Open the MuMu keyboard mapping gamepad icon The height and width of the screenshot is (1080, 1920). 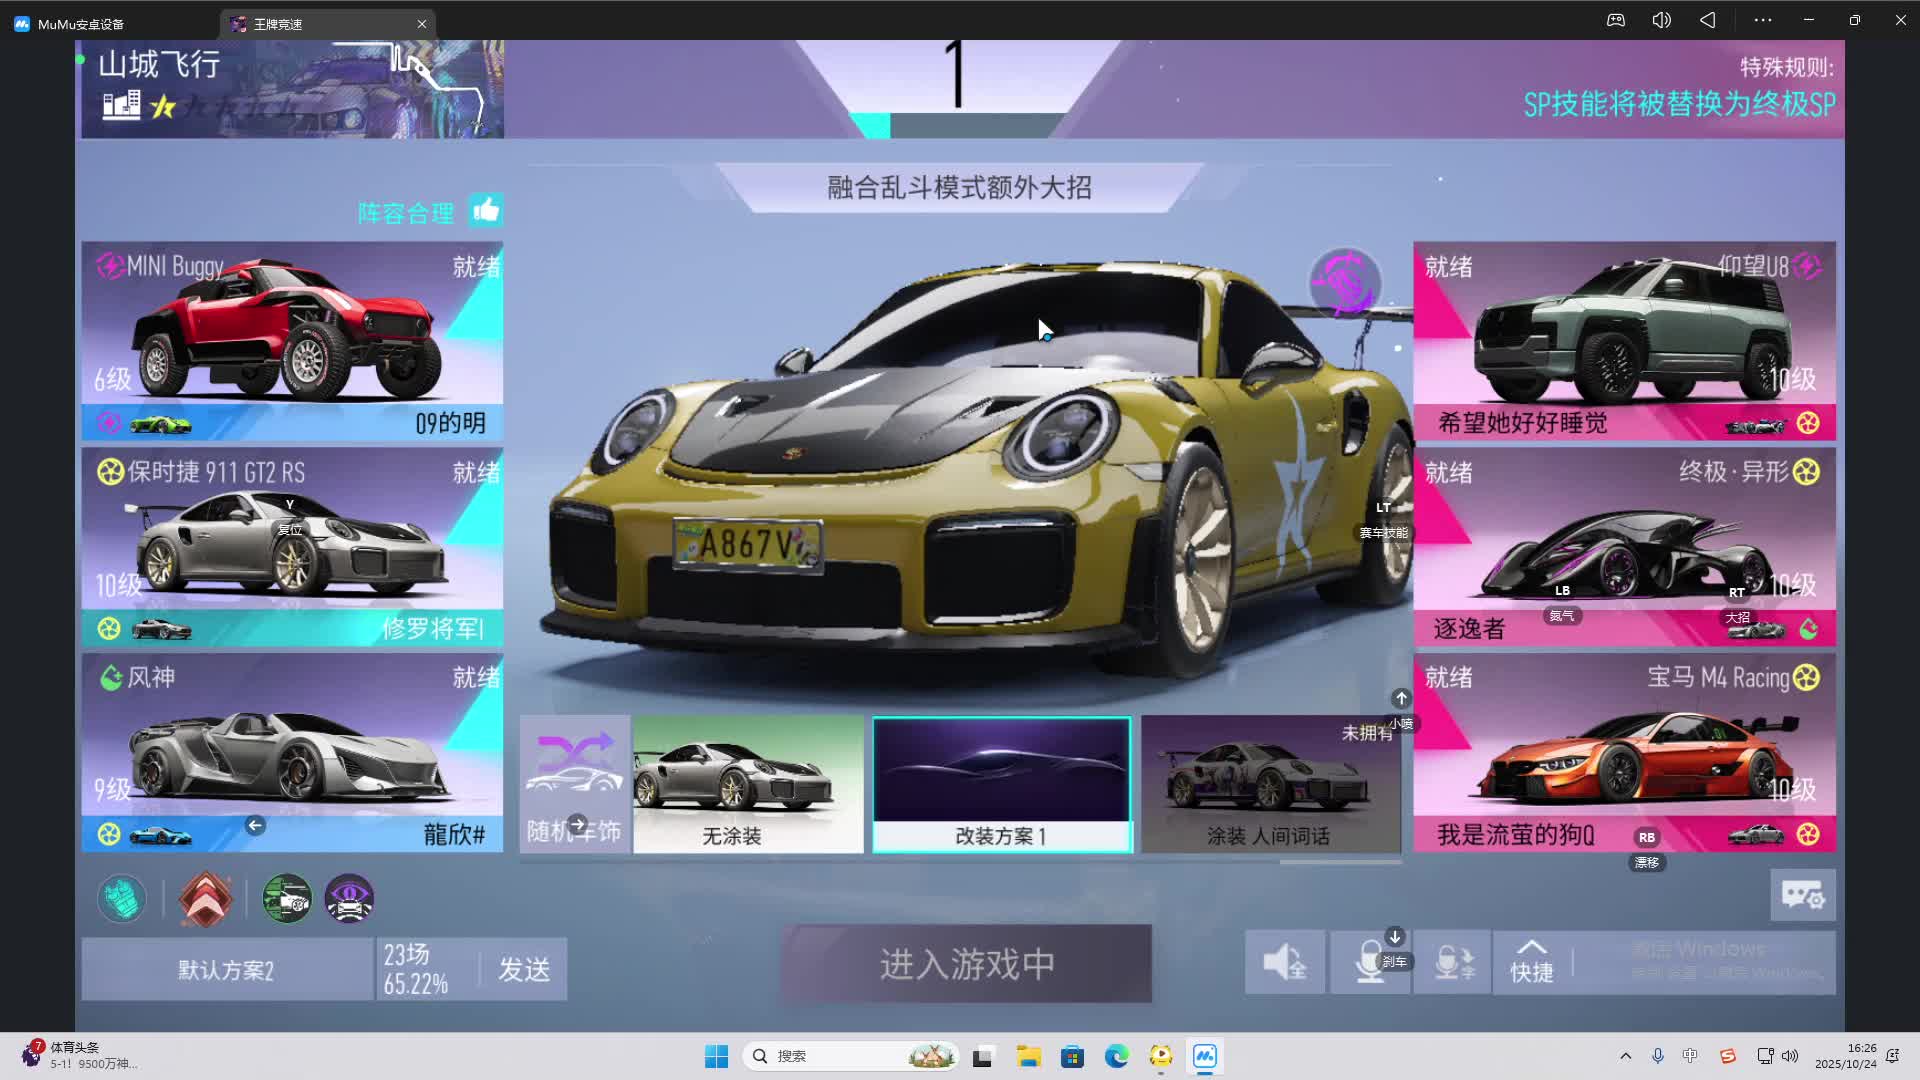1616,20
